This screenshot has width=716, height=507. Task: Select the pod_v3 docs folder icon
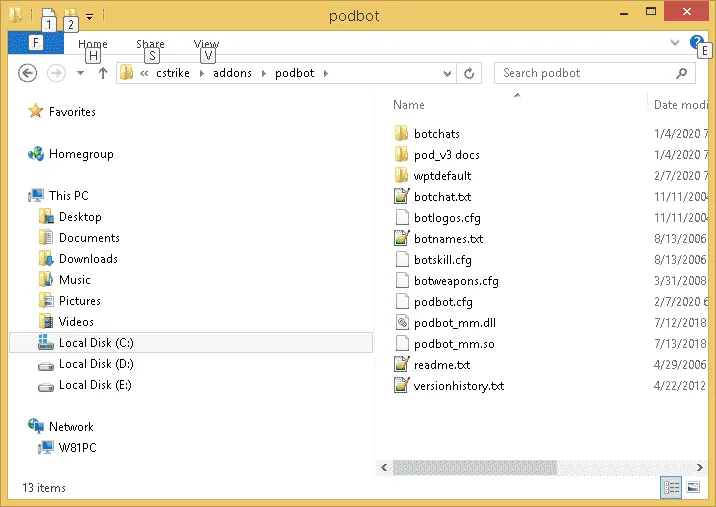coord(401,154)
